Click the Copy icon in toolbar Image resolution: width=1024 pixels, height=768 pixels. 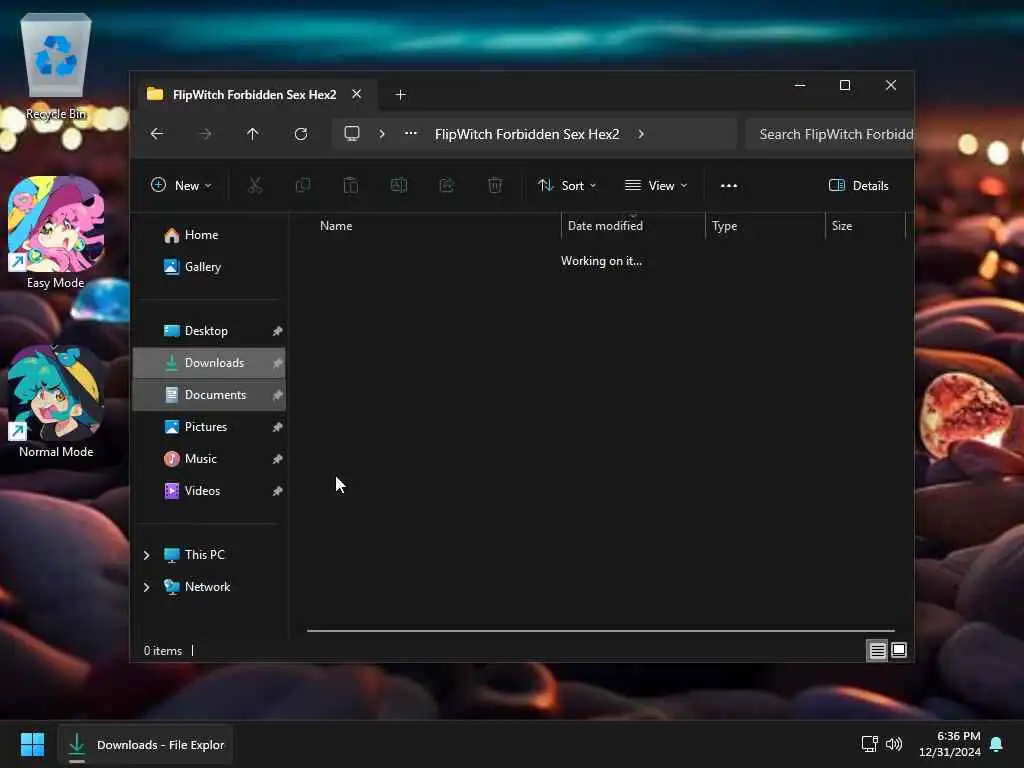click(303, 185)
